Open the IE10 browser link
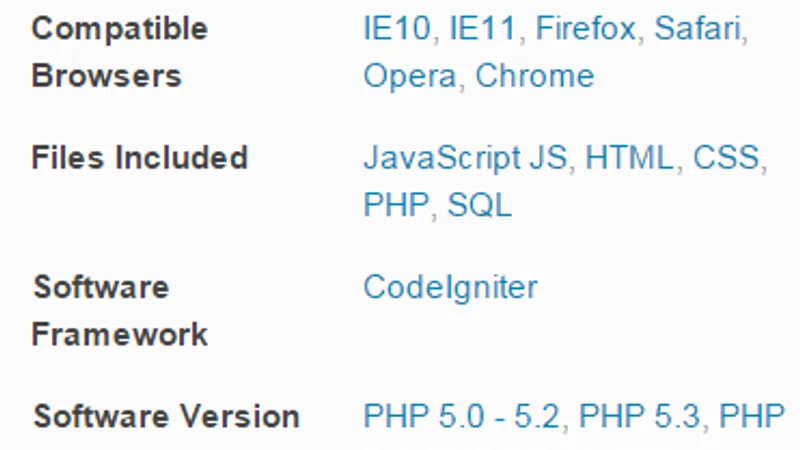Viewport: 800px width, 450px height. (x=396, y=28)
